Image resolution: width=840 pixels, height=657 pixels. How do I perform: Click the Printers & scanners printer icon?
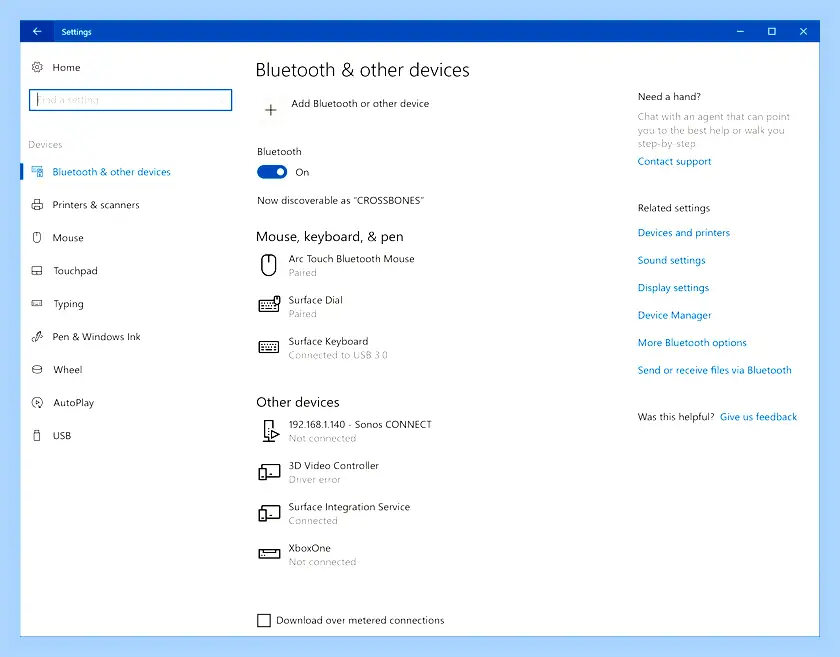37,205
